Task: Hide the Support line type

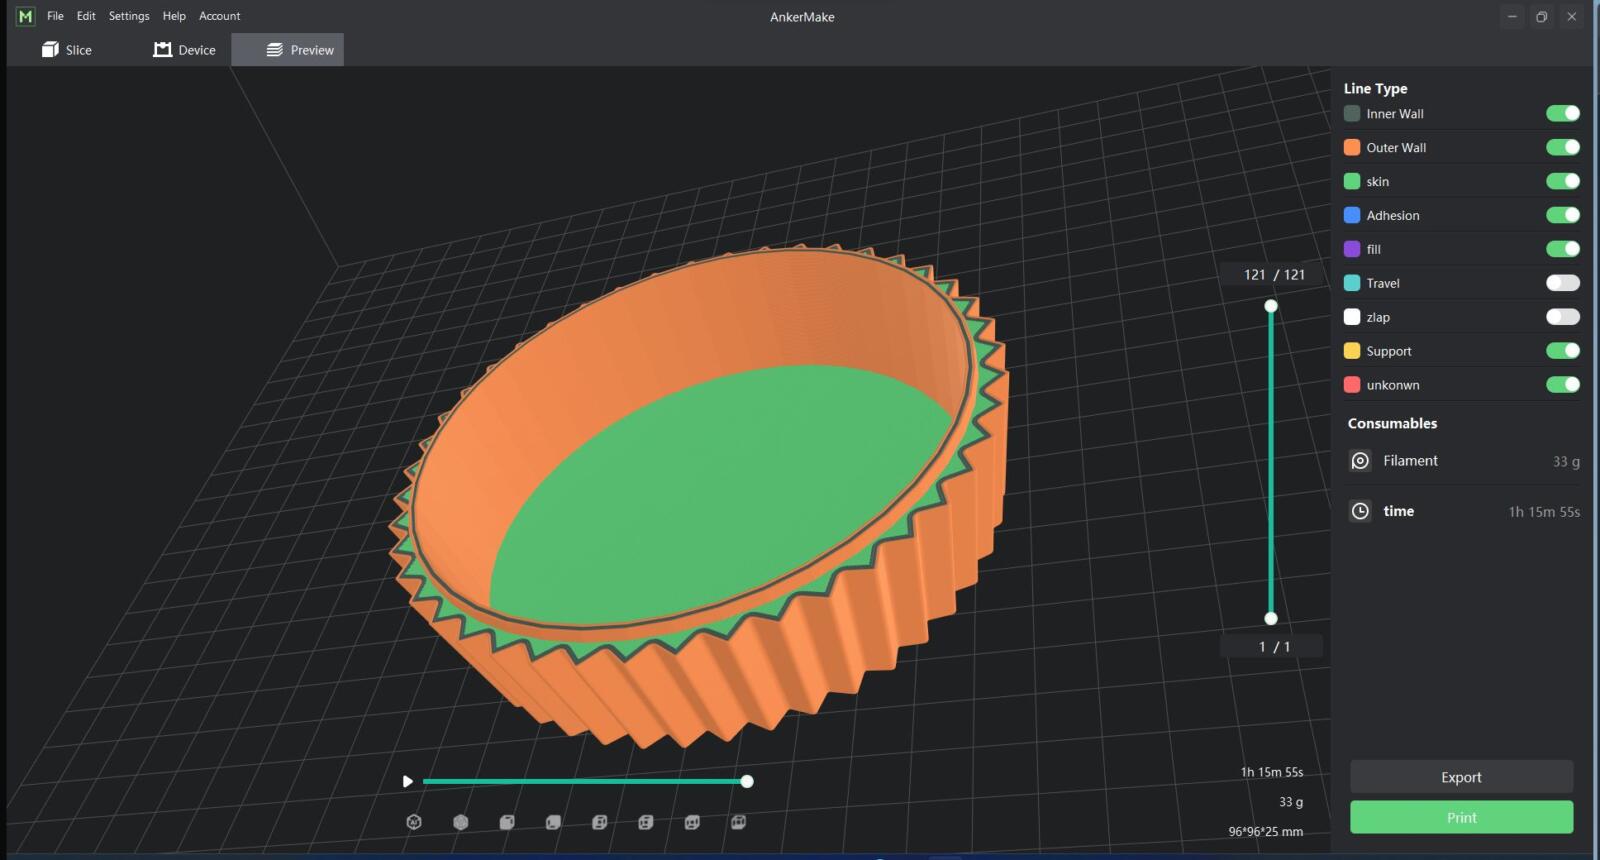Action: pyautogui.click(x=1562, y=351)
